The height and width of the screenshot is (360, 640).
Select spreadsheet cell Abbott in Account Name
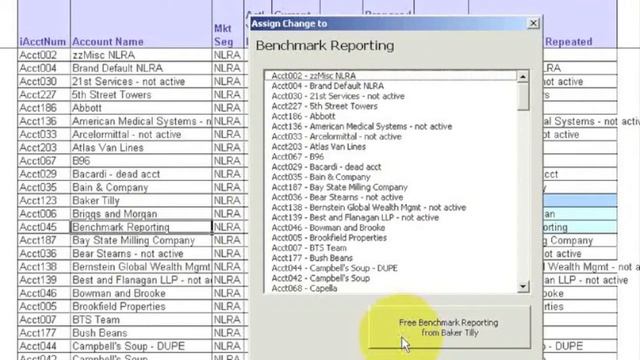tap(141, 108)
